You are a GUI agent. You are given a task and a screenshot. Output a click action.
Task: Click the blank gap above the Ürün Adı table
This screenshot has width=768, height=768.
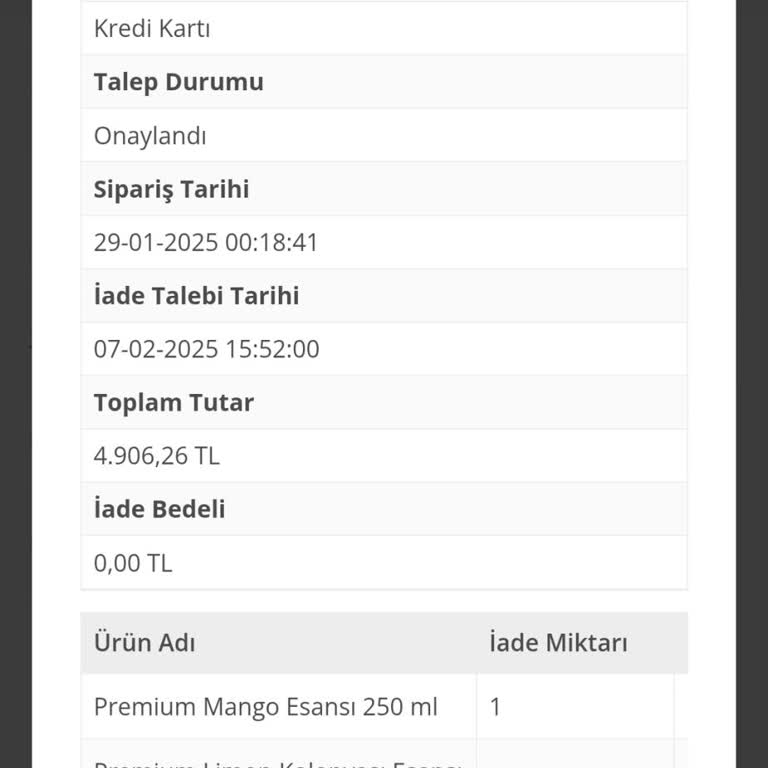[x=384, y=601]
